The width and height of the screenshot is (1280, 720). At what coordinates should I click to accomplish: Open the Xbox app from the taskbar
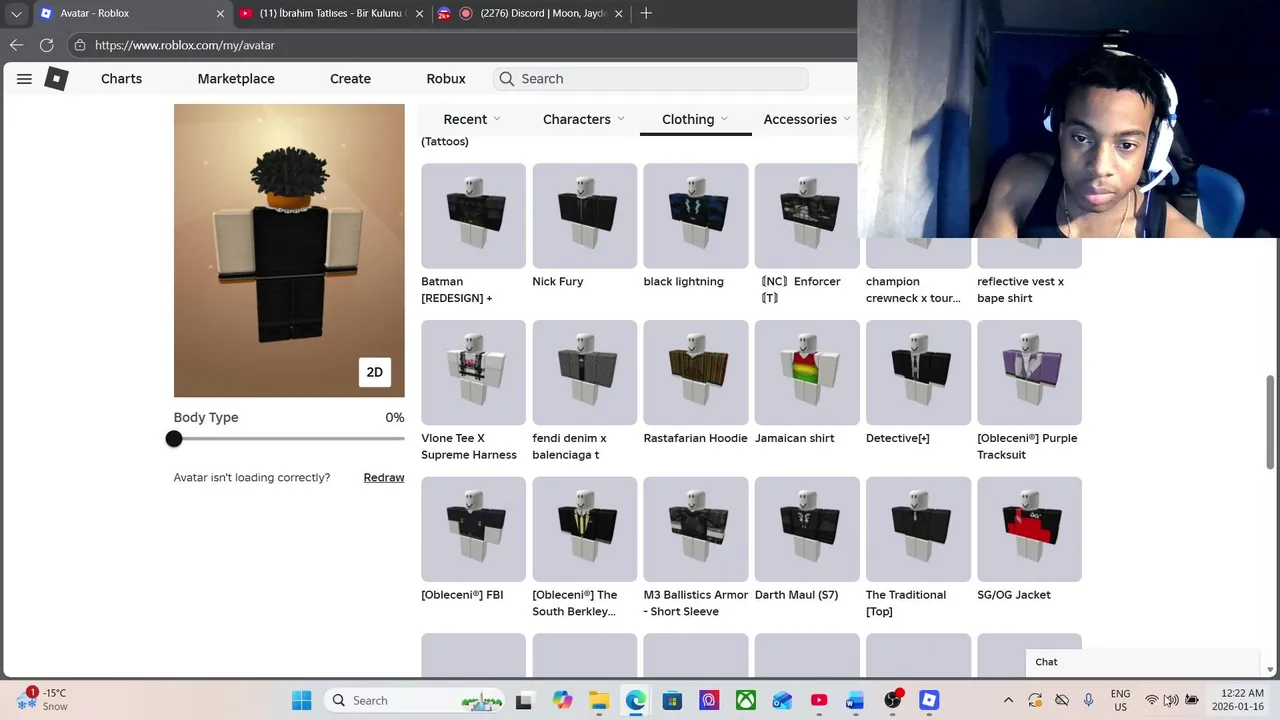(x=746, y=701)
